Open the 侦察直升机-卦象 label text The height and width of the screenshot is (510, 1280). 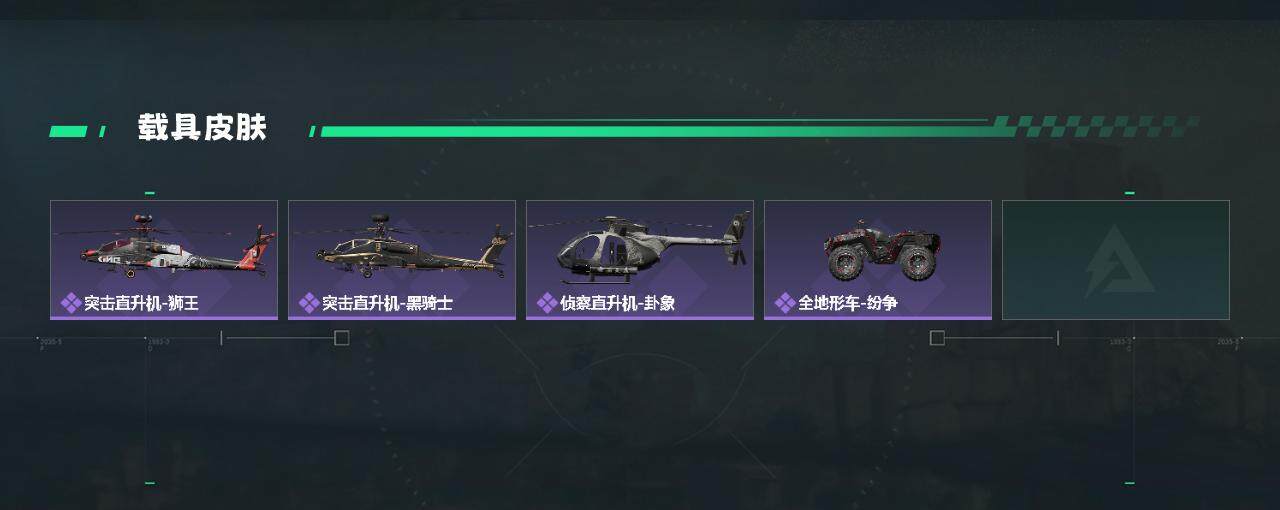[x=618, y=302]
